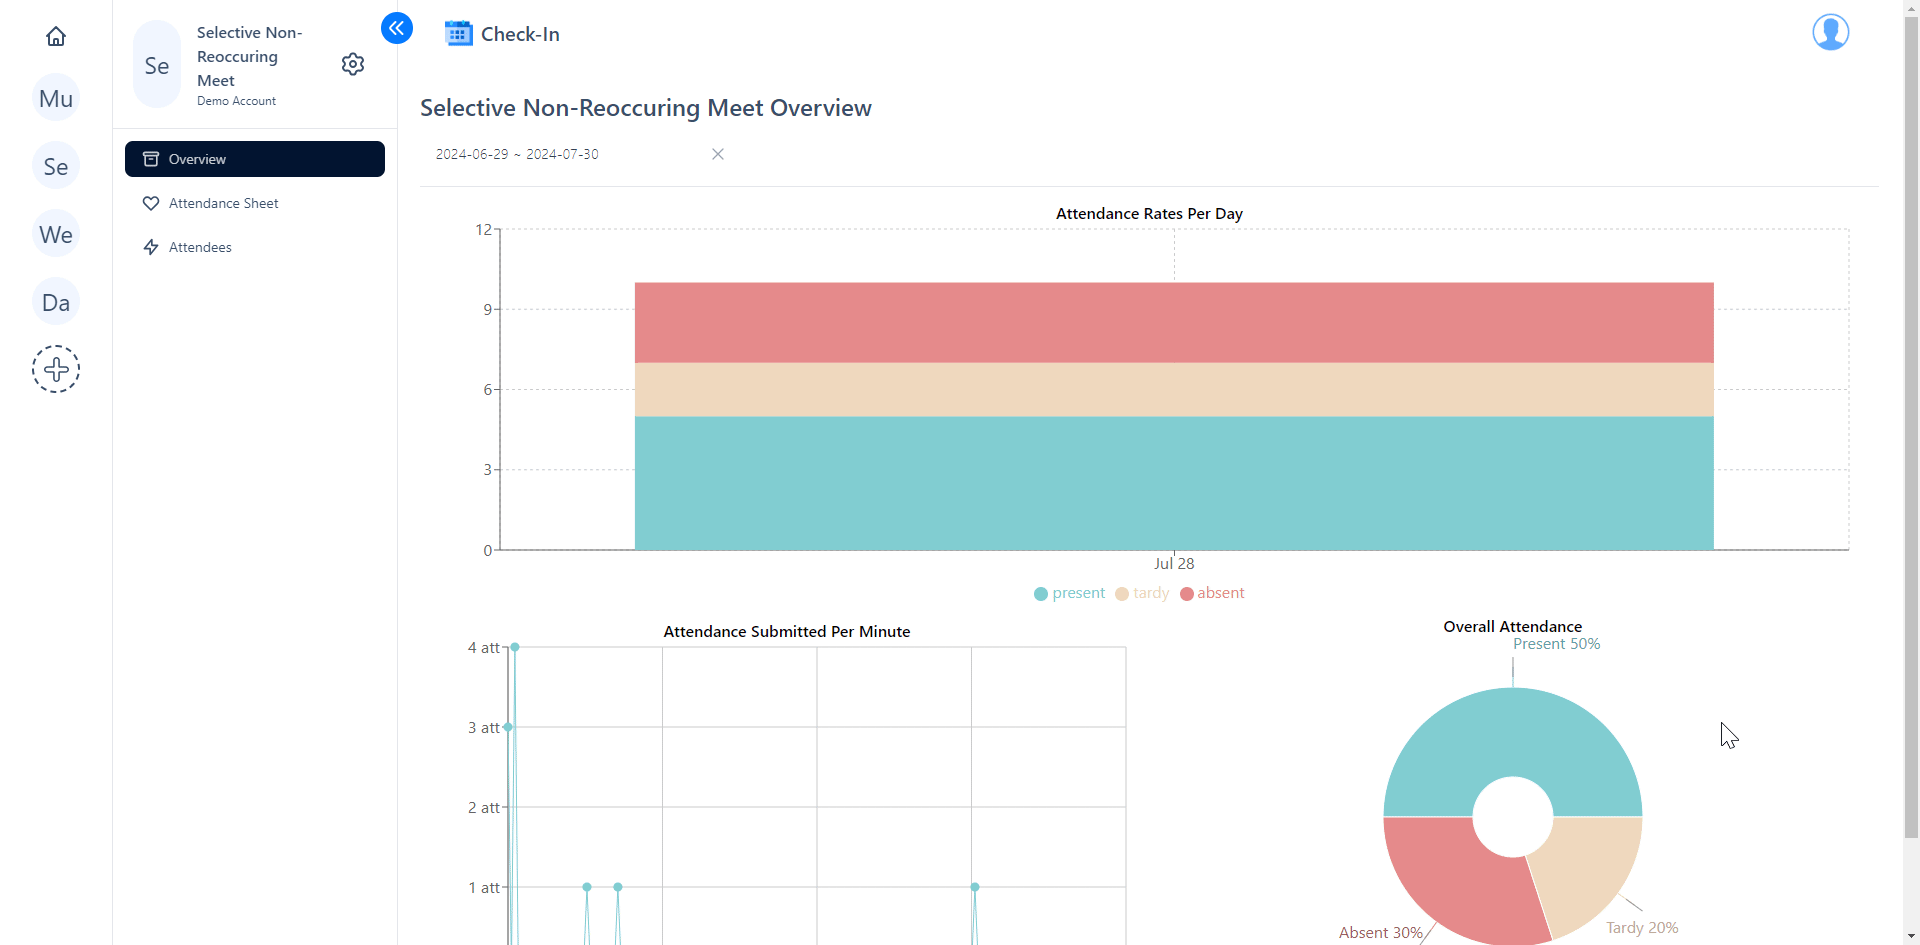Image resolution: width=1920 pixels, height=945 pixels.
Task: Click the teal present bar segment
Action: click(1174, 483)
